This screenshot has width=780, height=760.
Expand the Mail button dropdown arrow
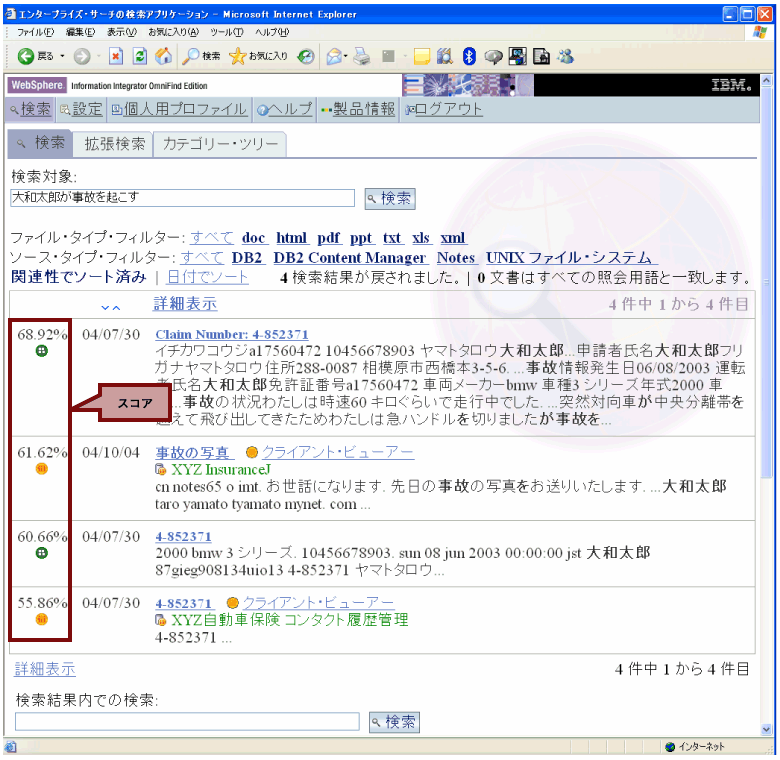click(x=345, y=56)
